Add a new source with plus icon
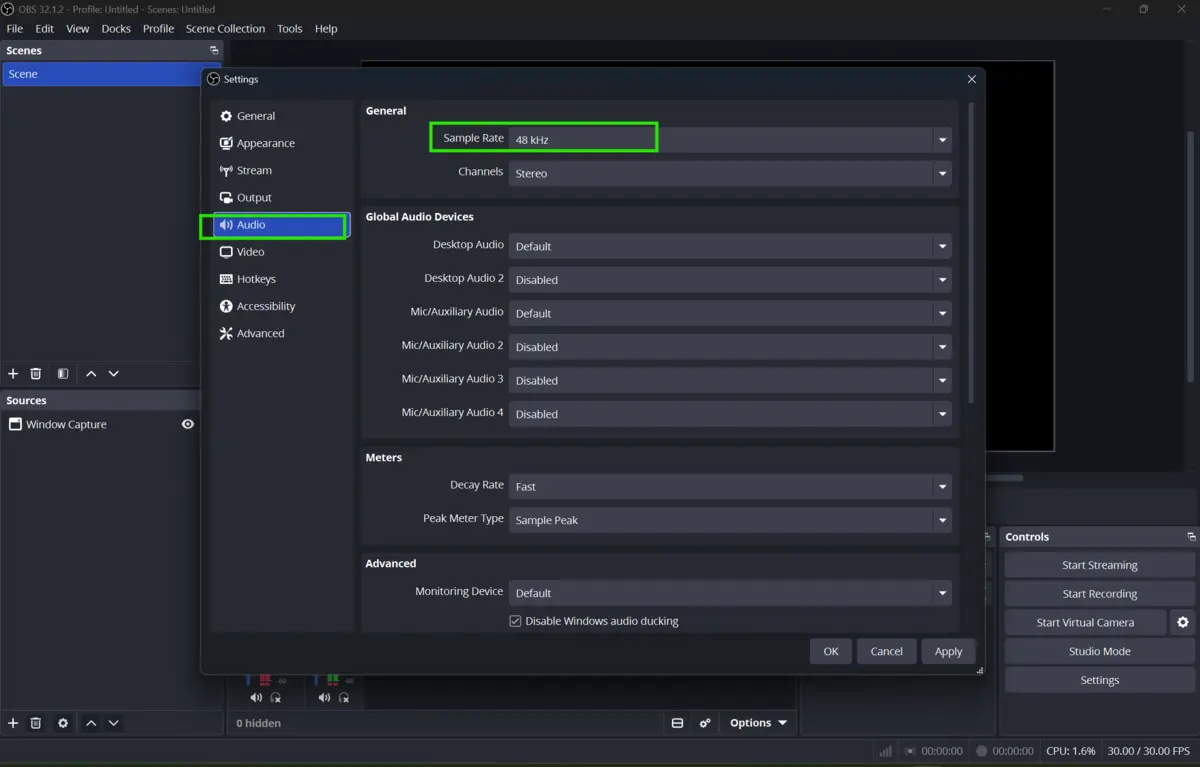The width and height of the screenshot is (1200, 767). [13, 723]
